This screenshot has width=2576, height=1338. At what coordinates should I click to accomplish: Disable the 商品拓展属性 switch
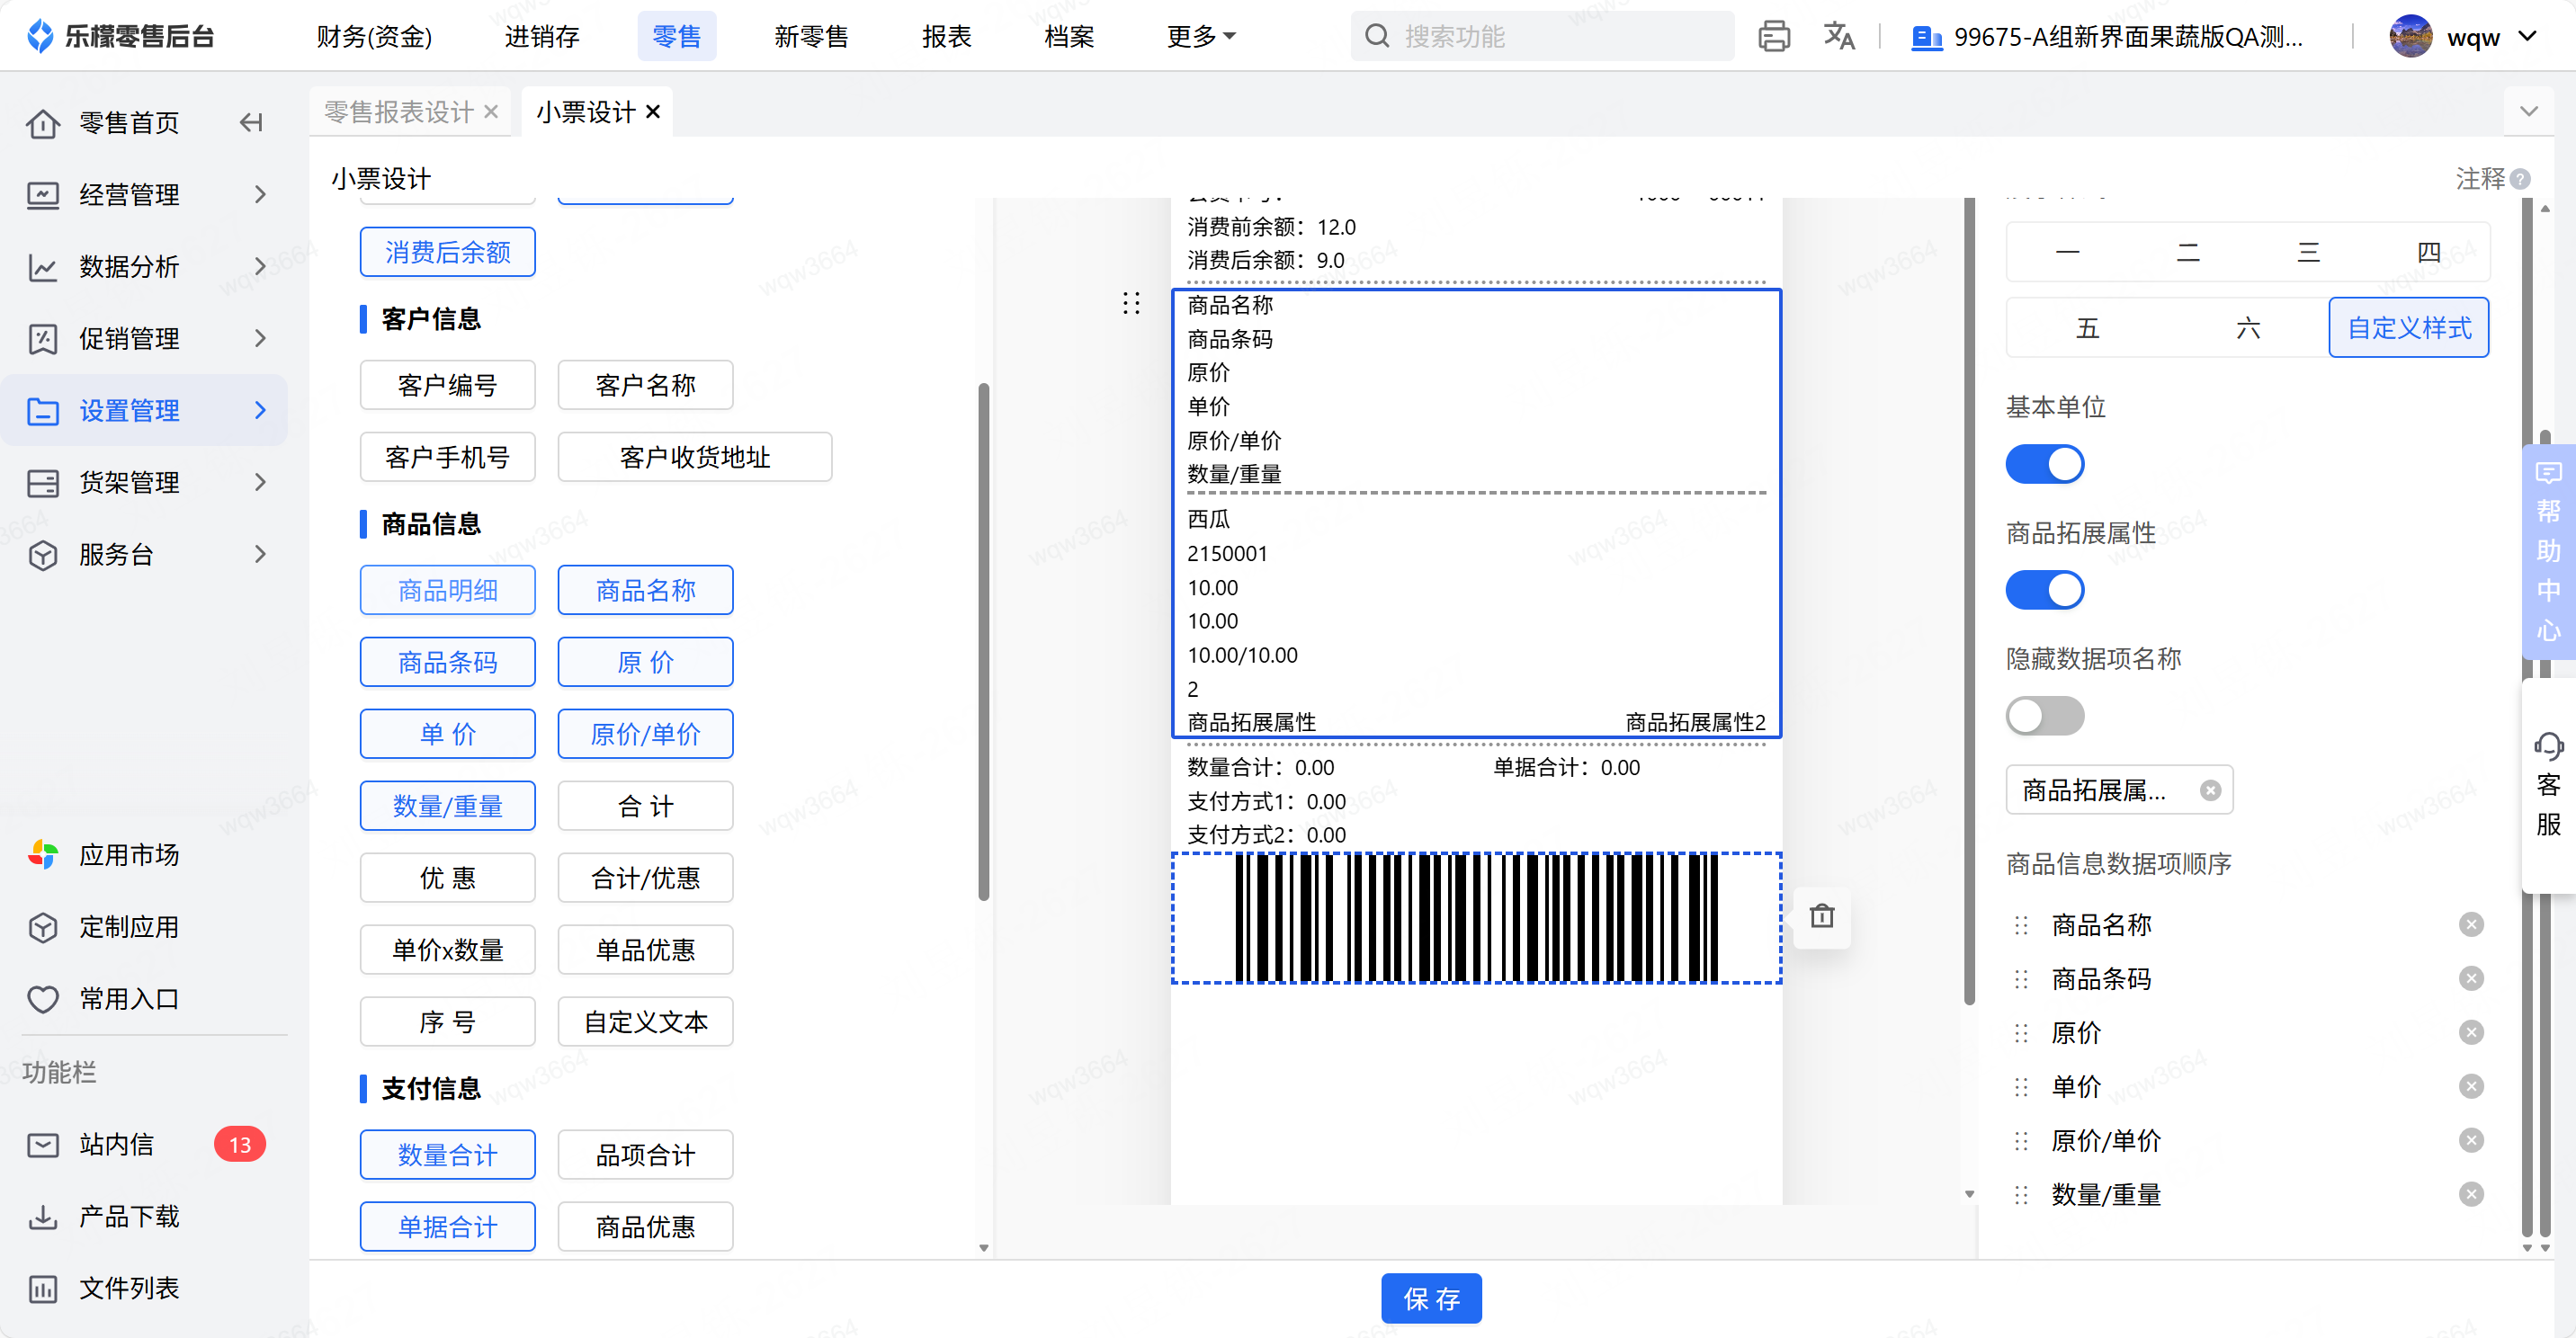point(2044,590)
